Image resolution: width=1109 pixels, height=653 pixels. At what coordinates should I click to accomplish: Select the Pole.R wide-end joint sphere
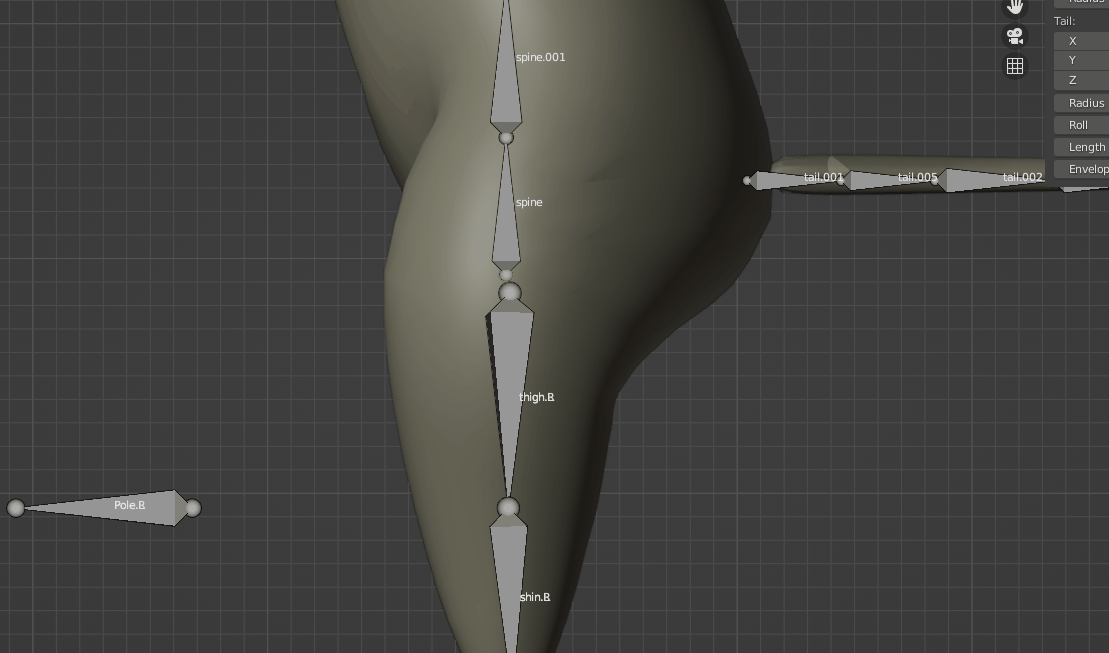192,508
